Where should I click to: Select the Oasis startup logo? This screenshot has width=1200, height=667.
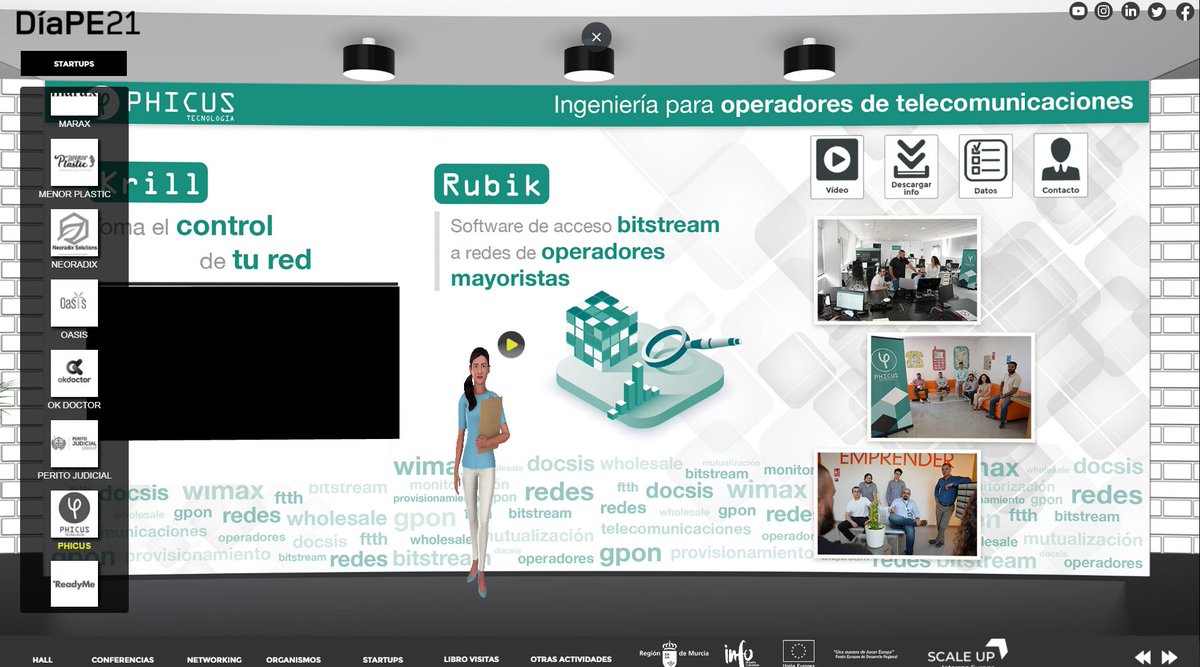(x=74, y=303)
